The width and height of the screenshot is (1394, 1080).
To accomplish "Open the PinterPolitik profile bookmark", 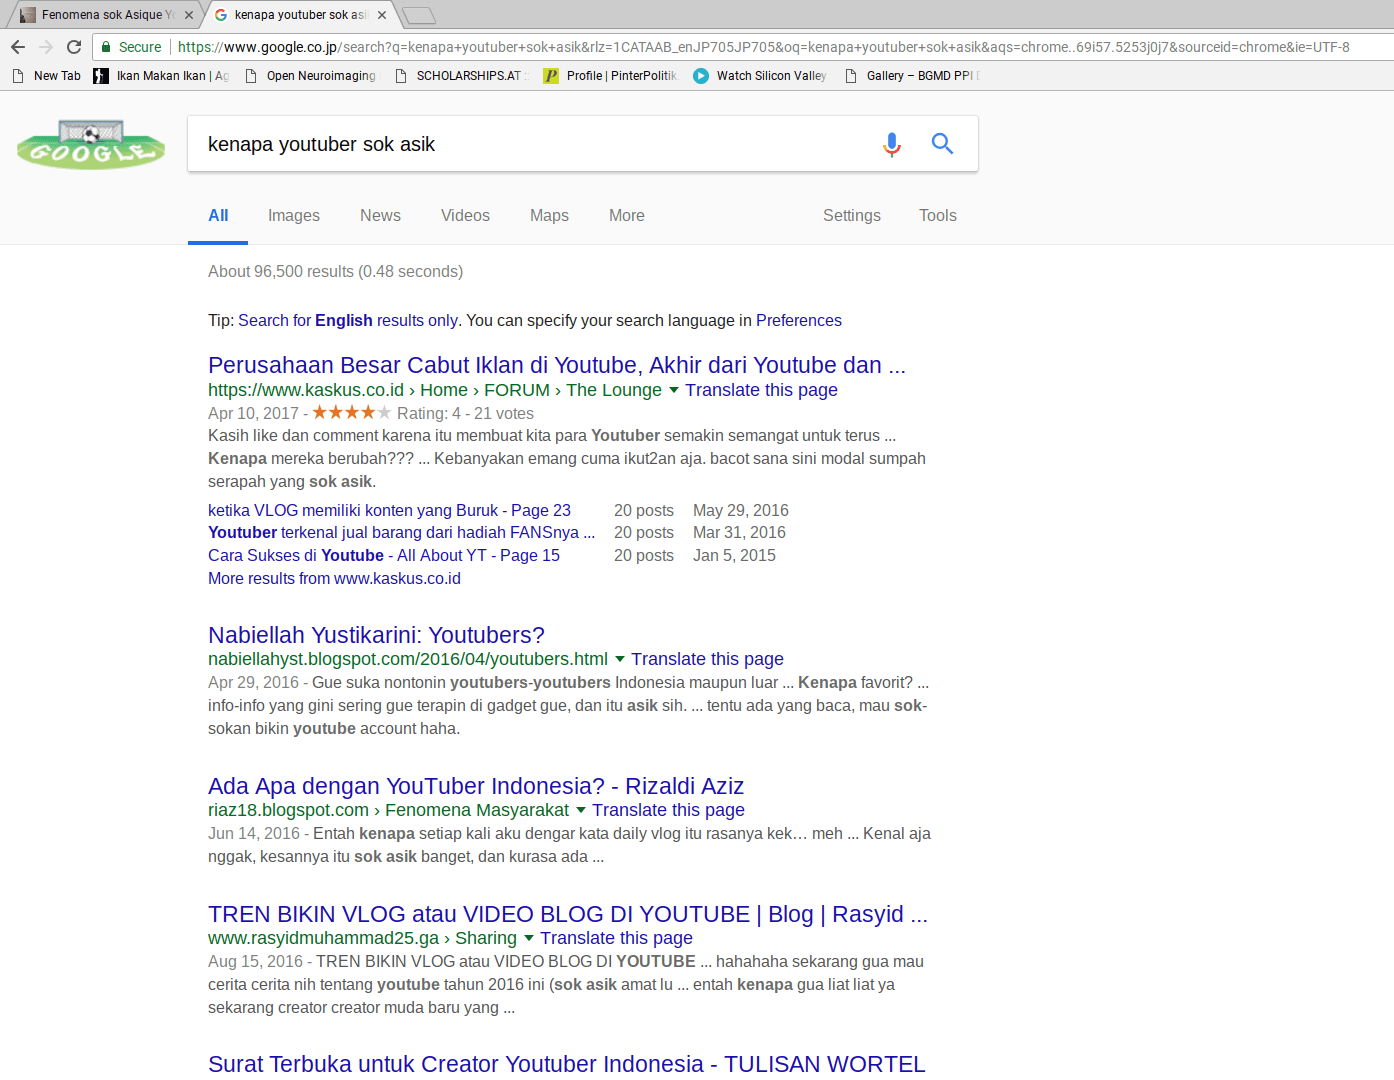I will click(610, 76).
